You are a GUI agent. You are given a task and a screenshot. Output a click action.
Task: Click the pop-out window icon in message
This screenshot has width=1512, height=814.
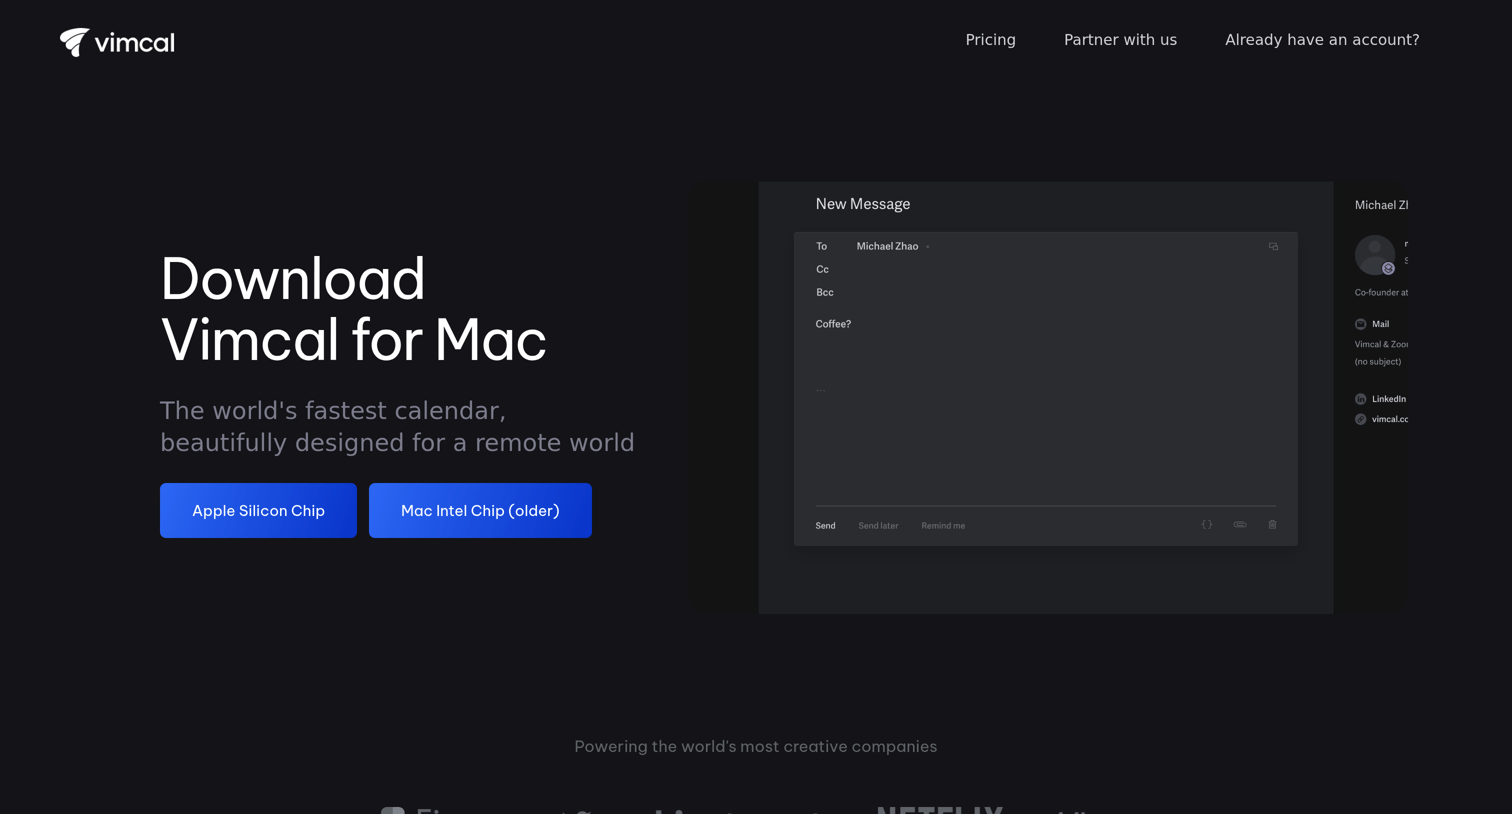(x=1273, y=246)
